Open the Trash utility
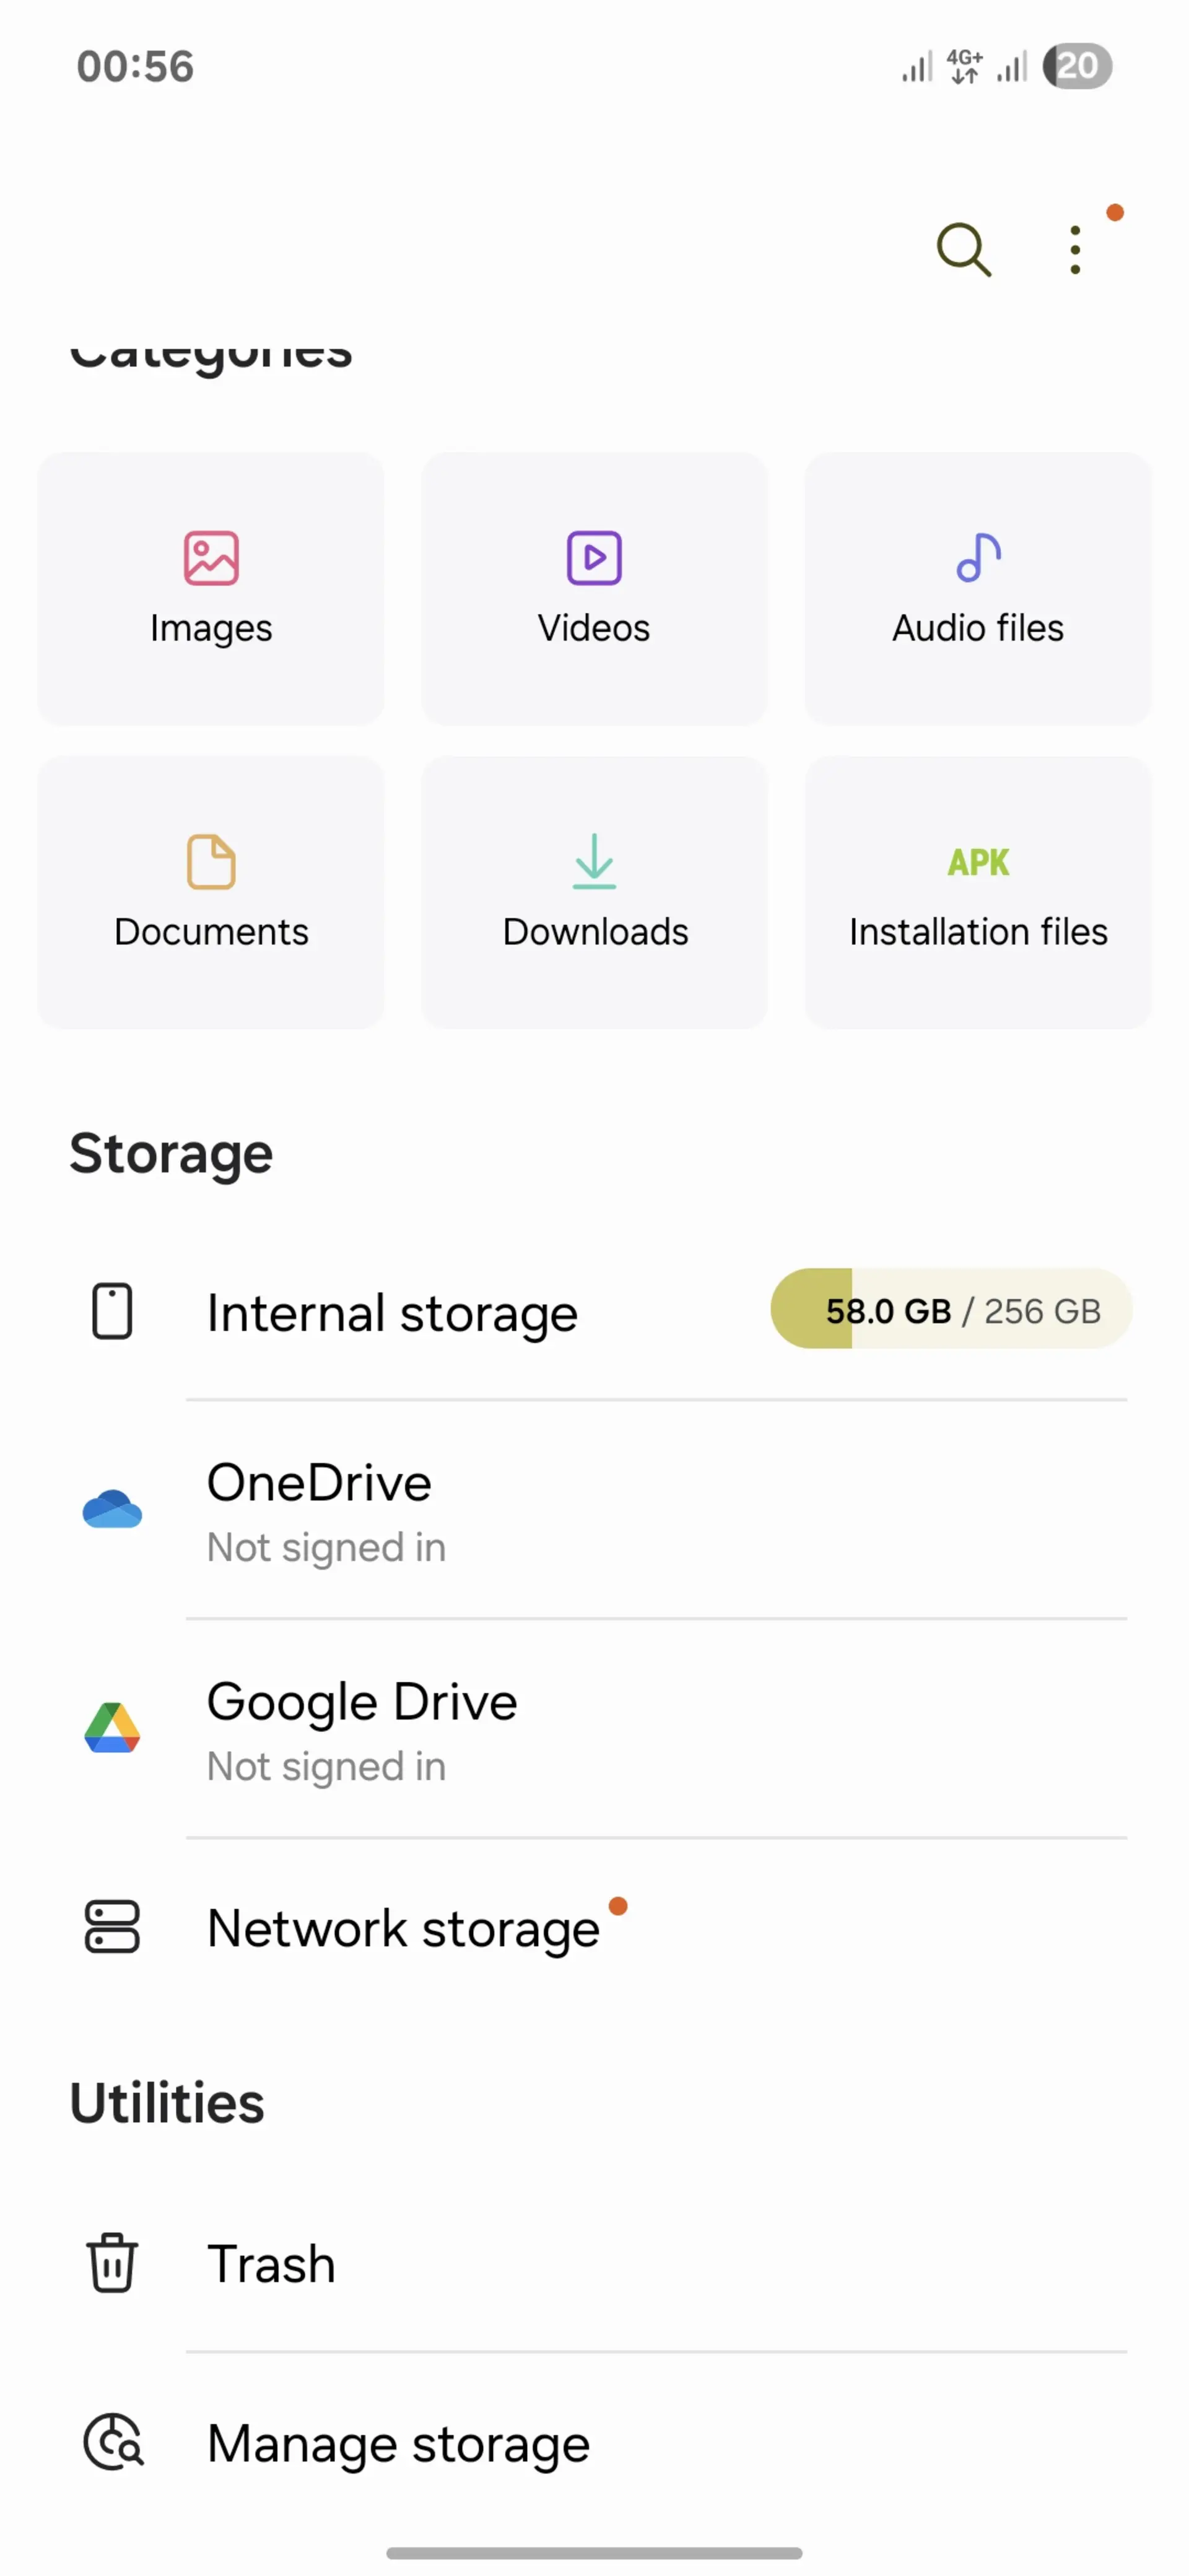The image size is (1189, 2576). pos(594,2264)
